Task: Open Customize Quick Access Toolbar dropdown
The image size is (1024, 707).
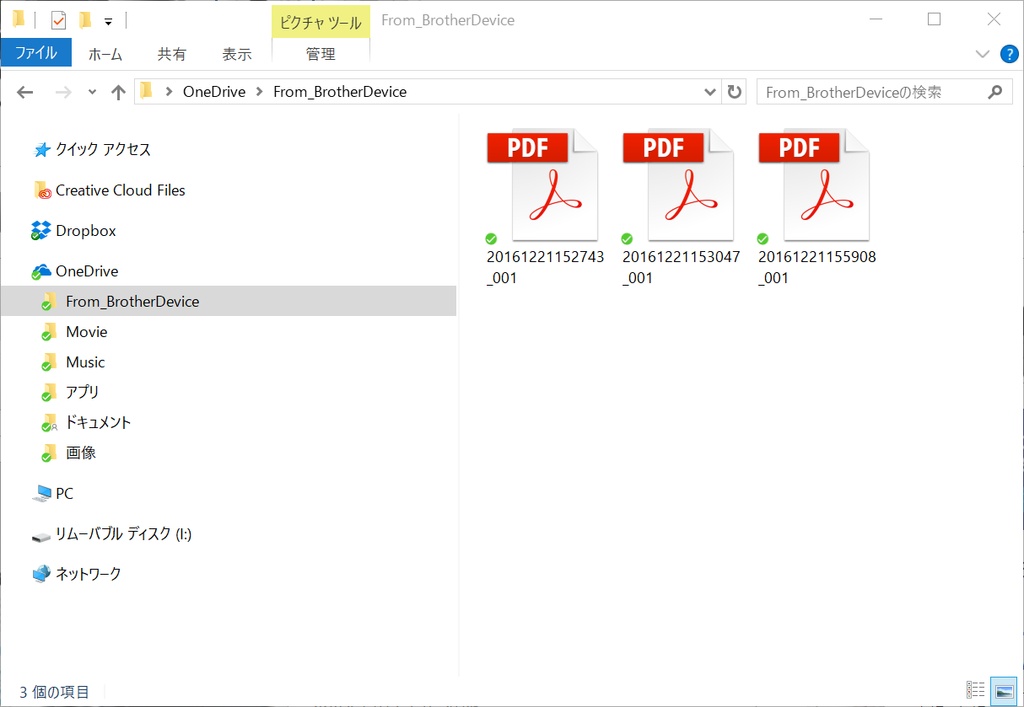Action: pyautogui.click(x=108, y=21)
